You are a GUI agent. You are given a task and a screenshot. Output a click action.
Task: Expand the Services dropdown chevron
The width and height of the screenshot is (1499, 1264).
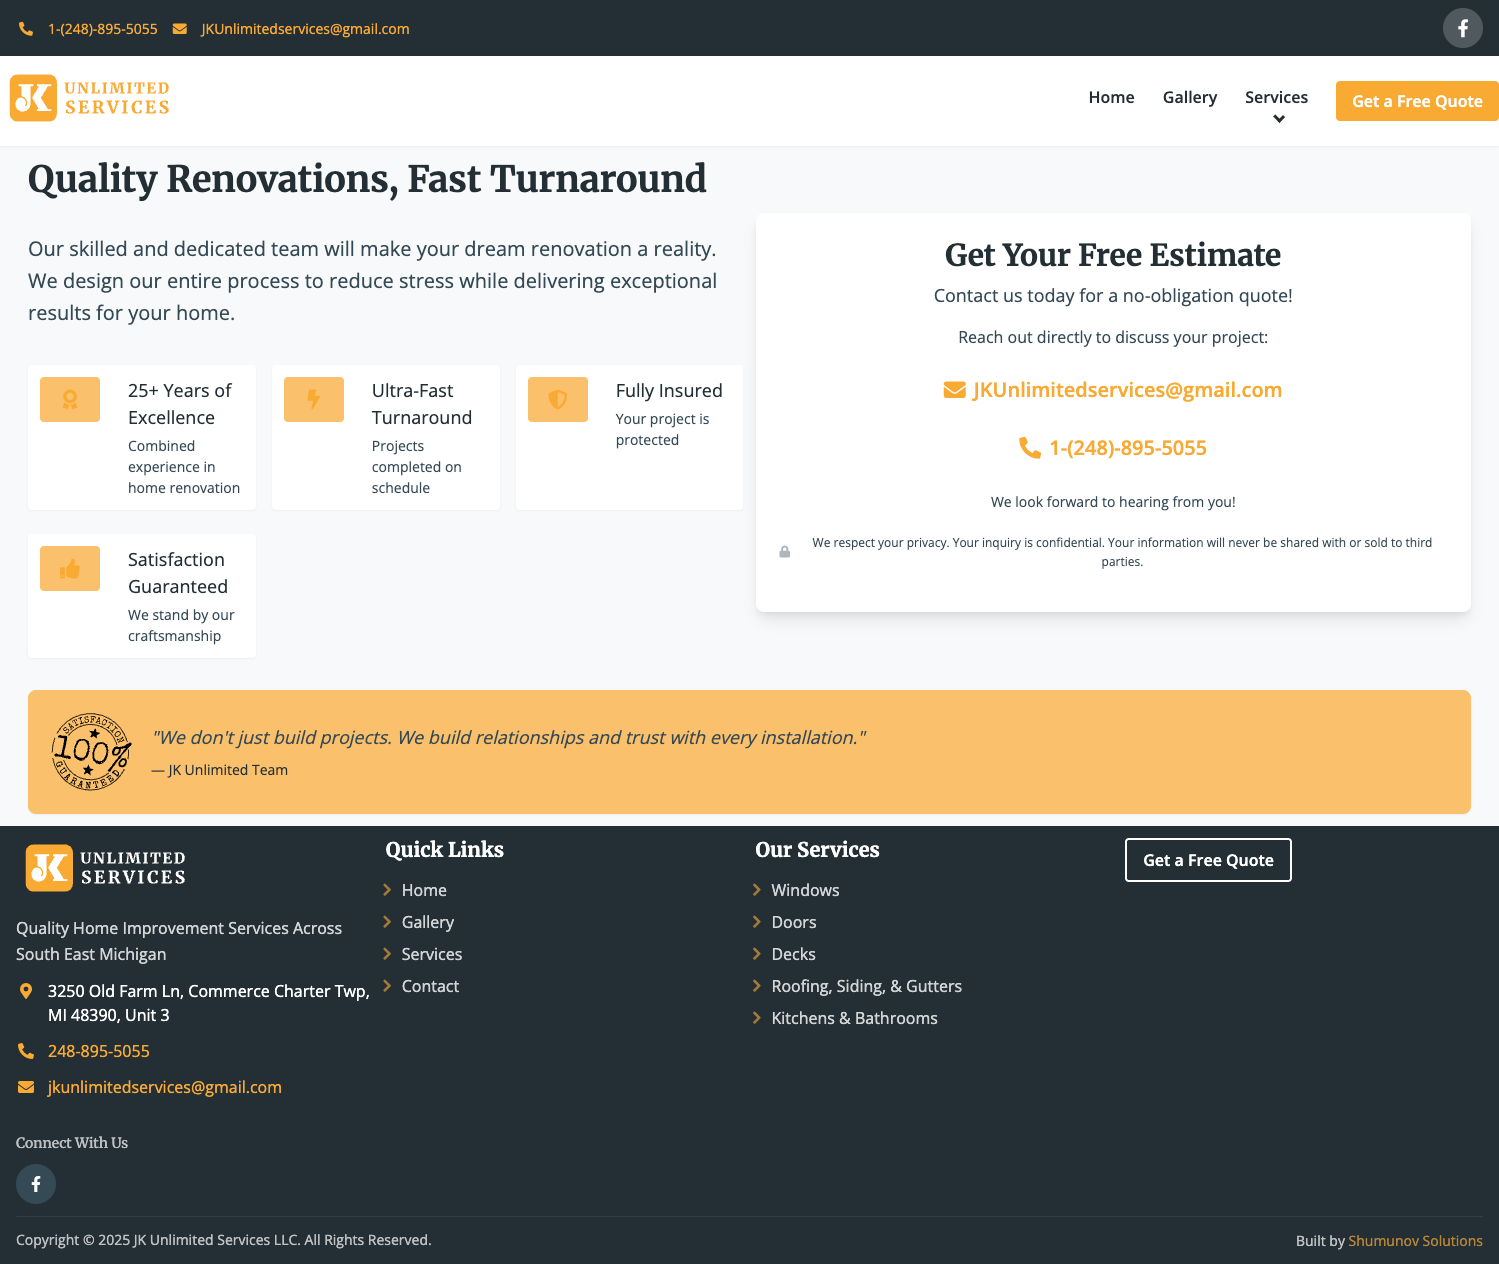click(x=1278, y=119)
